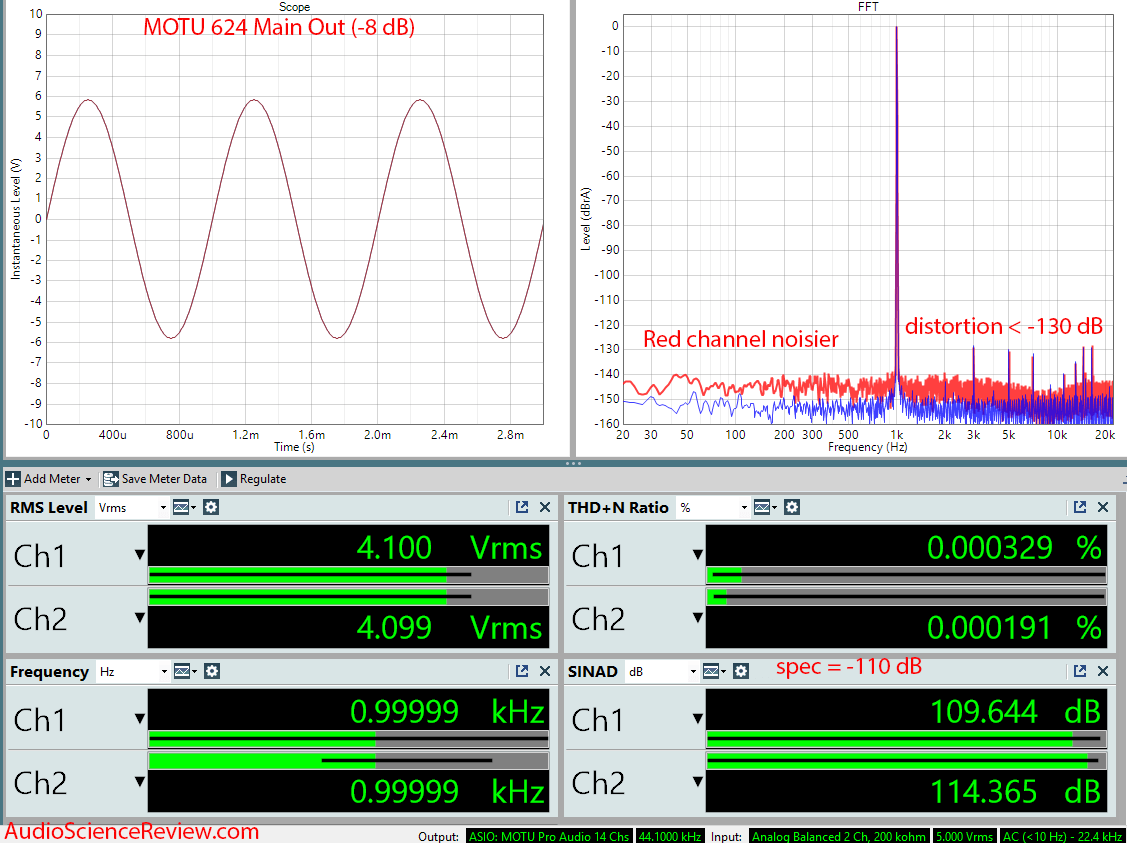Click SINAD Ch1 bar graph
Viewport: 1127px width, 843px height.
[906, 739]
